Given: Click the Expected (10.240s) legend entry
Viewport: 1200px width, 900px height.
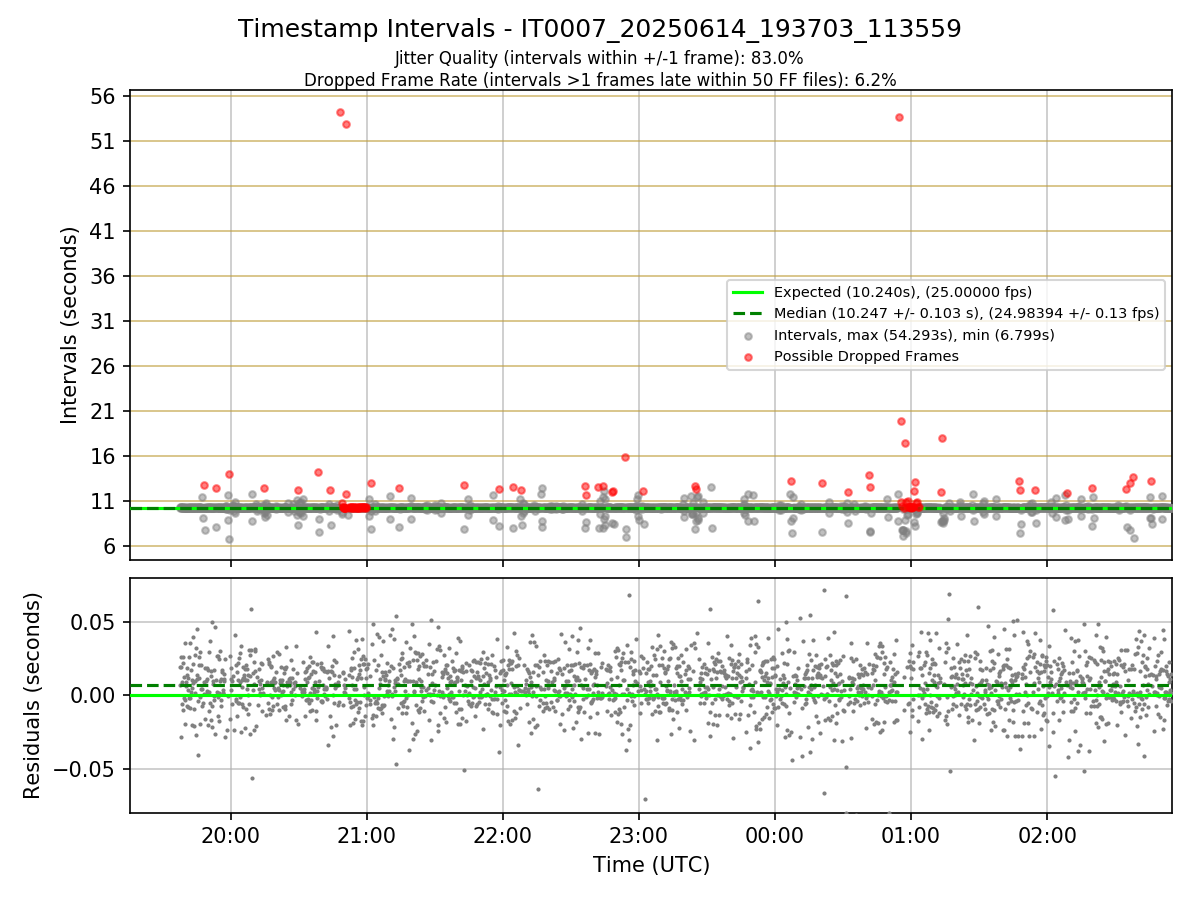Looking at the screenshot, I should click(903, 292).
